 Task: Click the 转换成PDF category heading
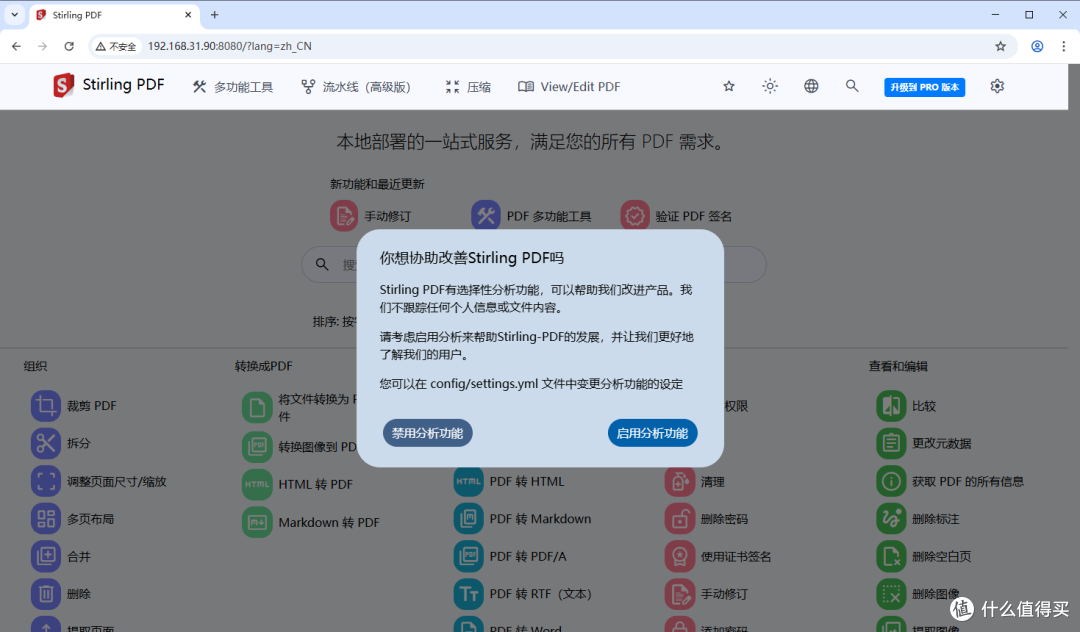tap(263, 366)
